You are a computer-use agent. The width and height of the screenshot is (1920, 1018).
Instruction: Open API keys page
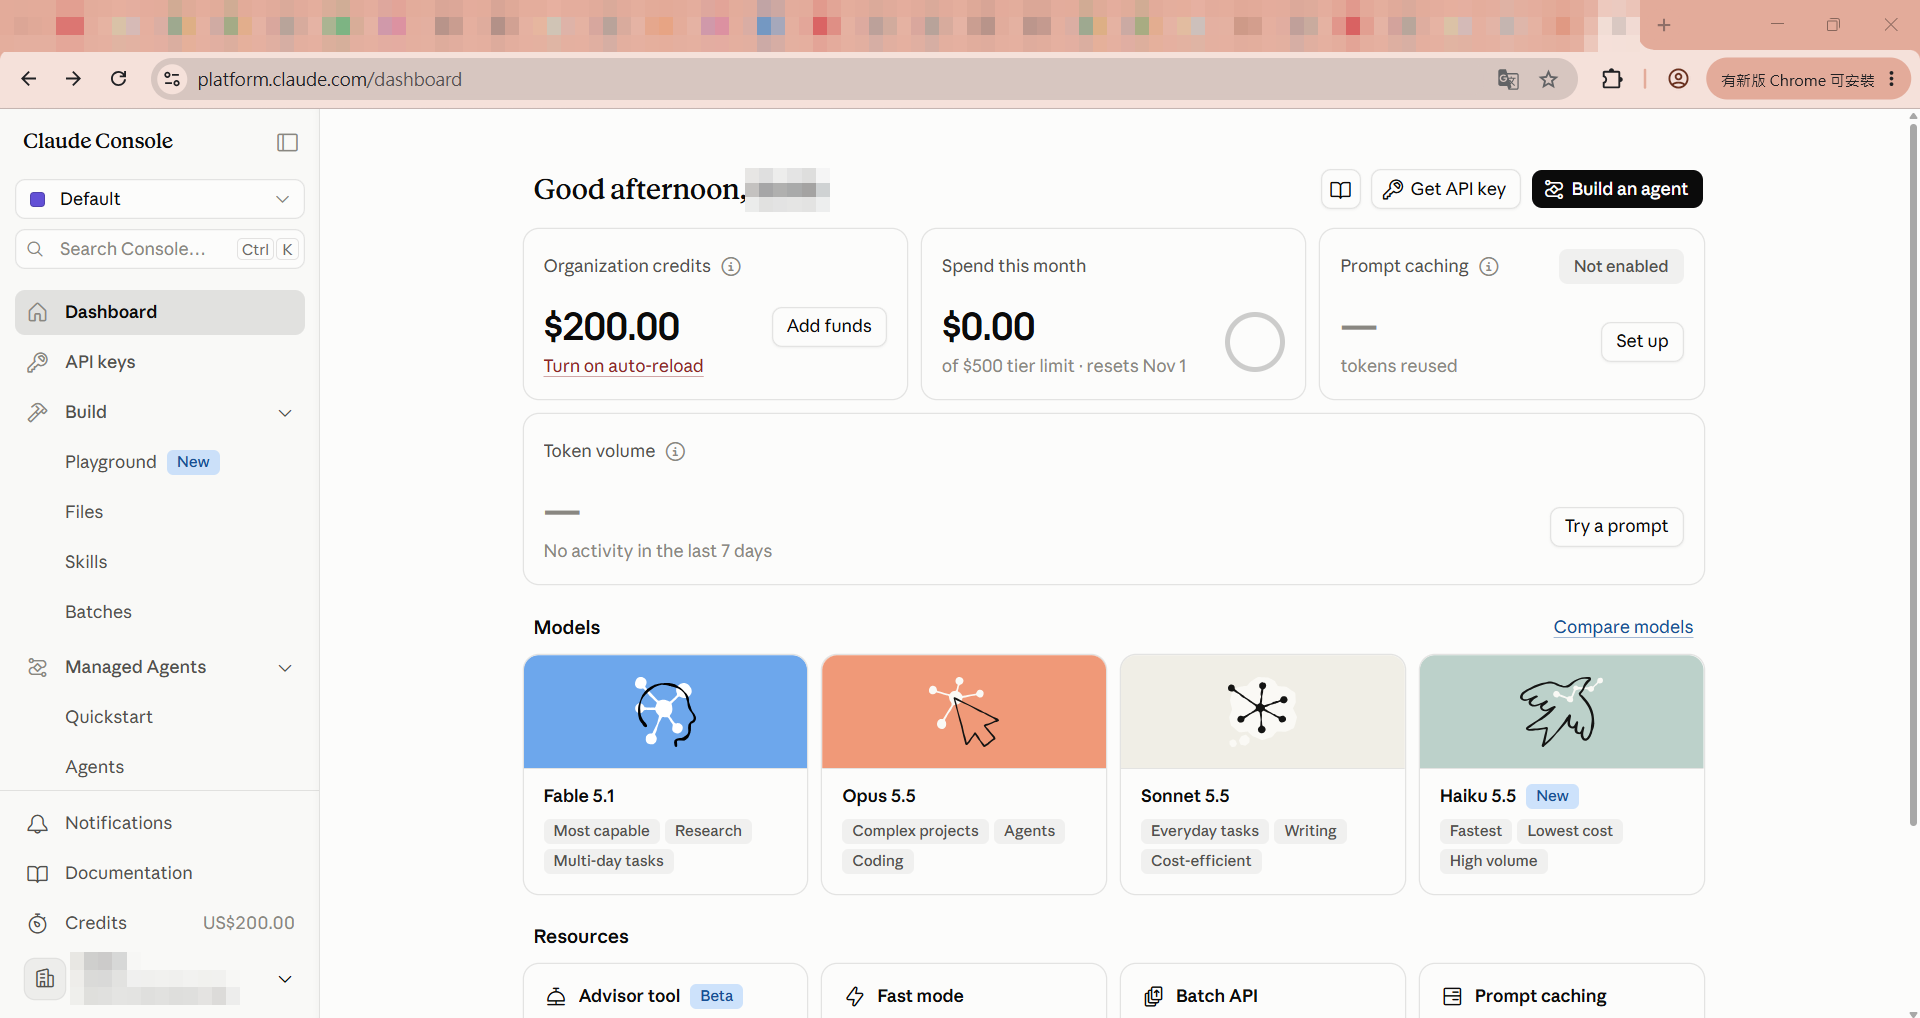pyautogui.click(x=160, y=362)
